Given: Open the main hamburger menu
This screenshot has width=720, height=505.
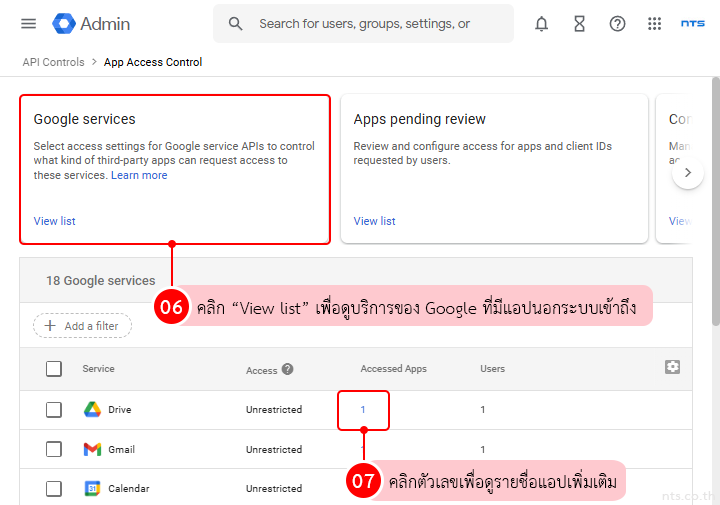Looking at the screenshot, I should click(x=28, y=24).
